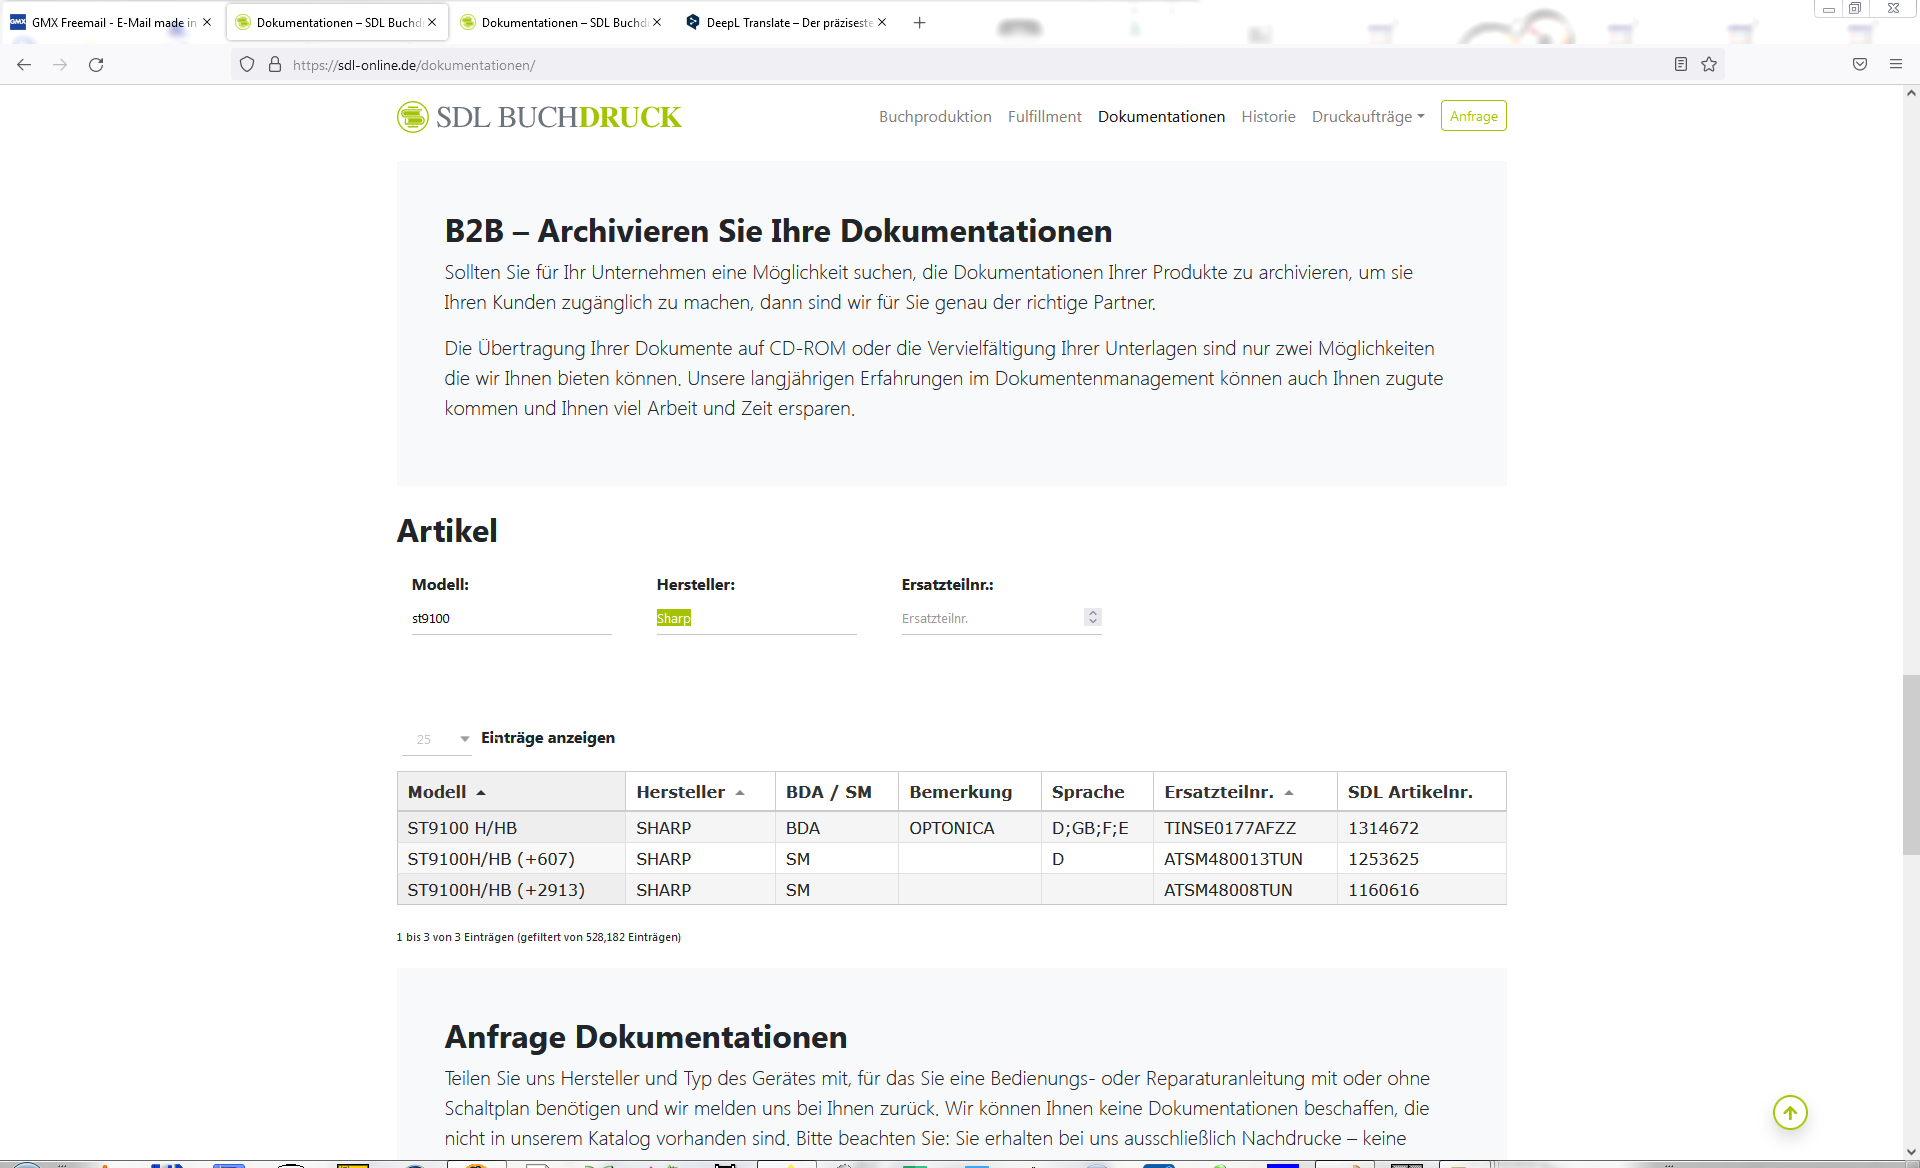The width and height of the screenshot is (1920, 1168).
Task: Click the vertical page scrollbar thumb
Action: click(x=1911, y=764)
